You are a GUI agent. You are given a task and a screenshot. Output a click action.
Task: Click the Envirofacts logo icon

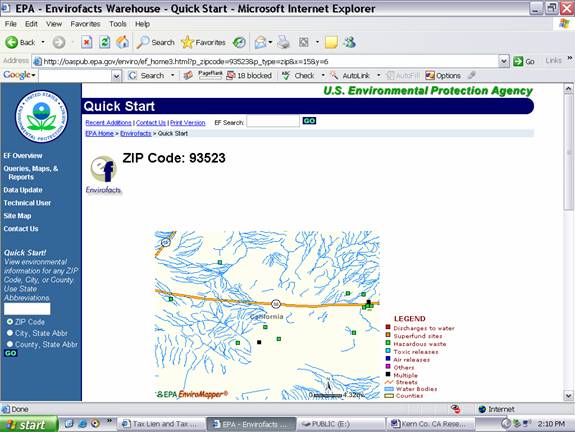click(x=103, y=175)
